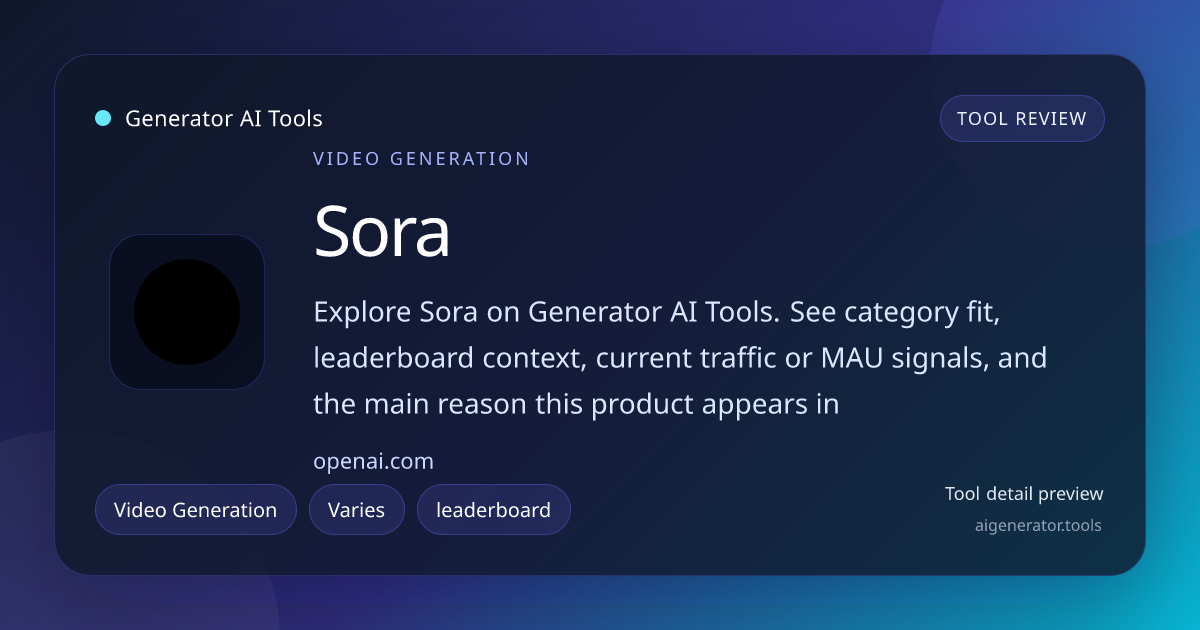Open the openai.com link
This screenshot has width=1200, height=630.
coord(373,462)
